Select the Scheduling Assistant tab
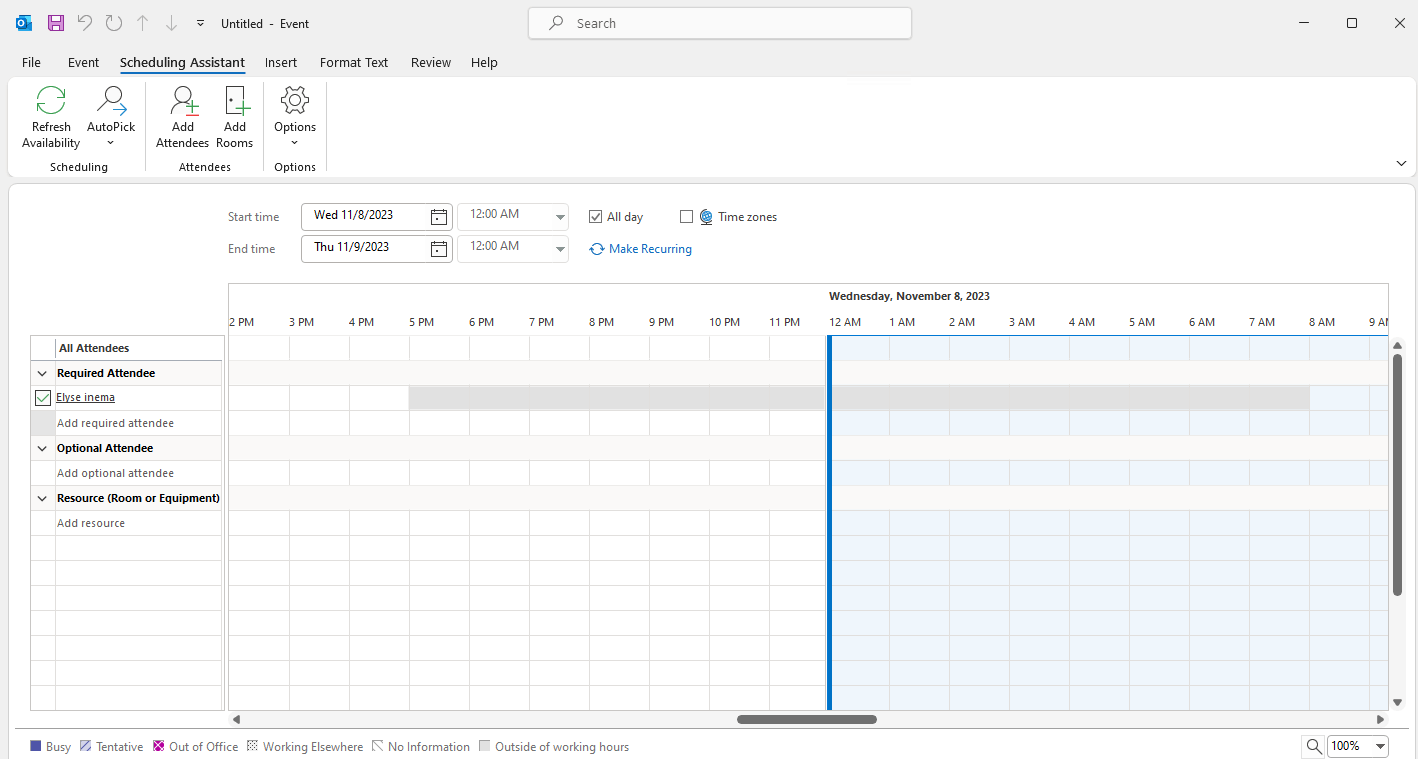Screen dimensions: 1418x759 click(x=182, y=62)
